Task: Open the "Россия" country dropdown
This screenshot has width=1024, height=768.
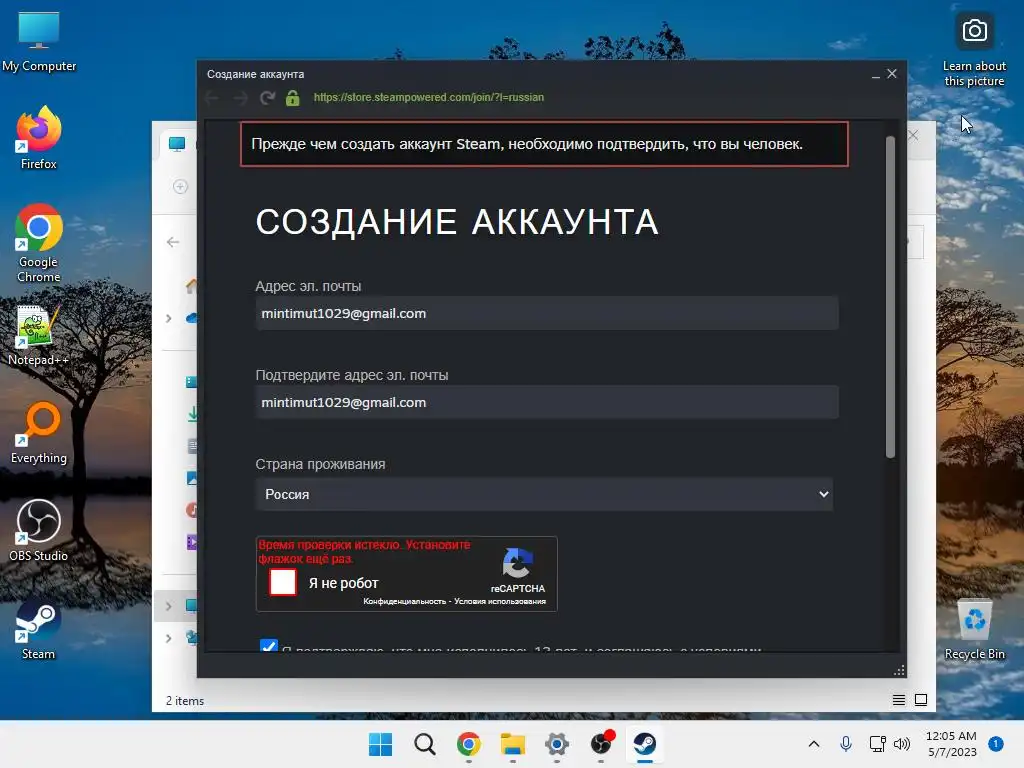Action: [x=544, y=494]
